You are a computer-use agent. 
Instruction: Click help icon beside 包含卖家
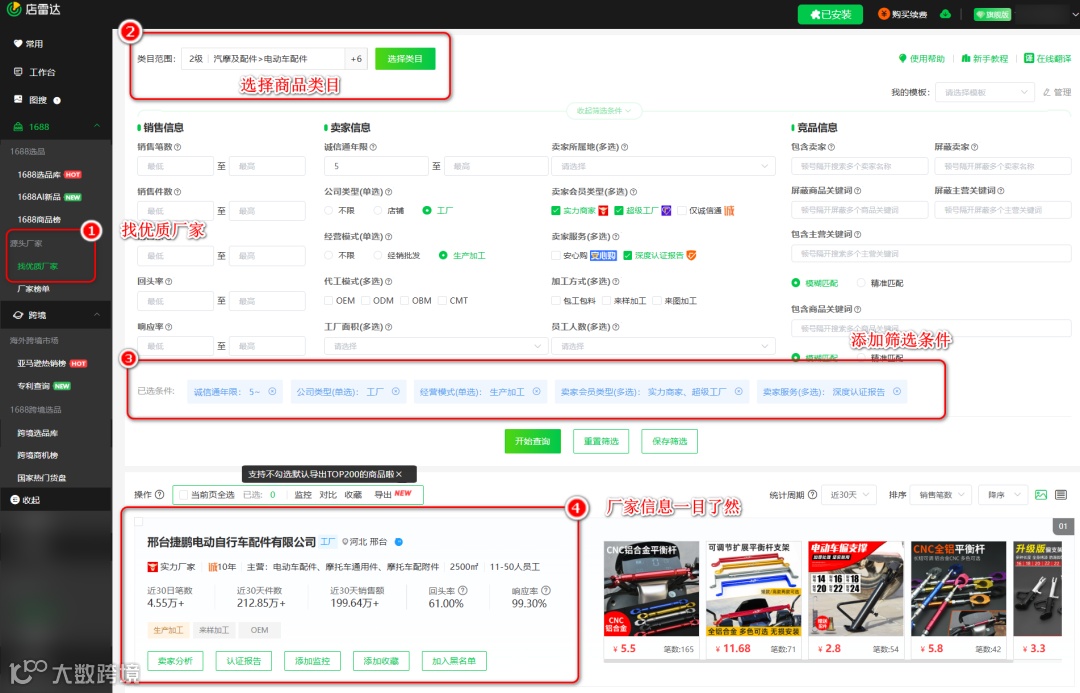pos(831,147)
